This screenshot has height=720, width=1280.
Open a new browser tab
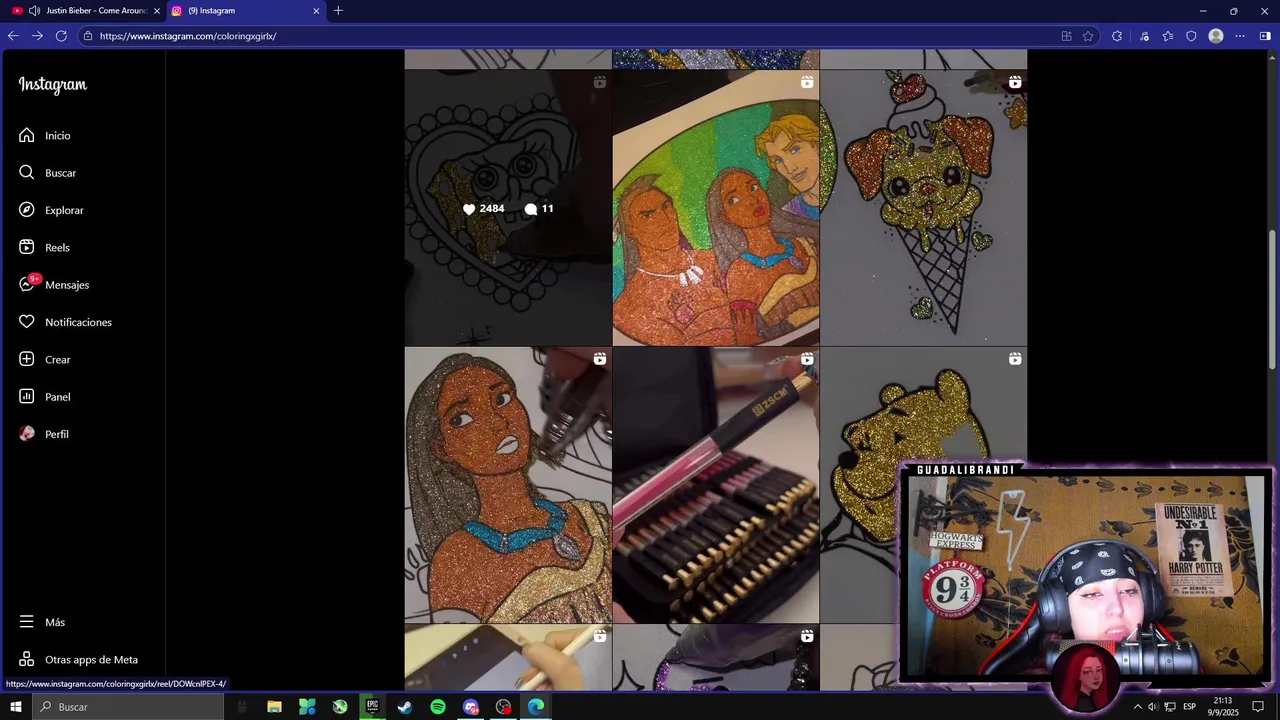338,11
